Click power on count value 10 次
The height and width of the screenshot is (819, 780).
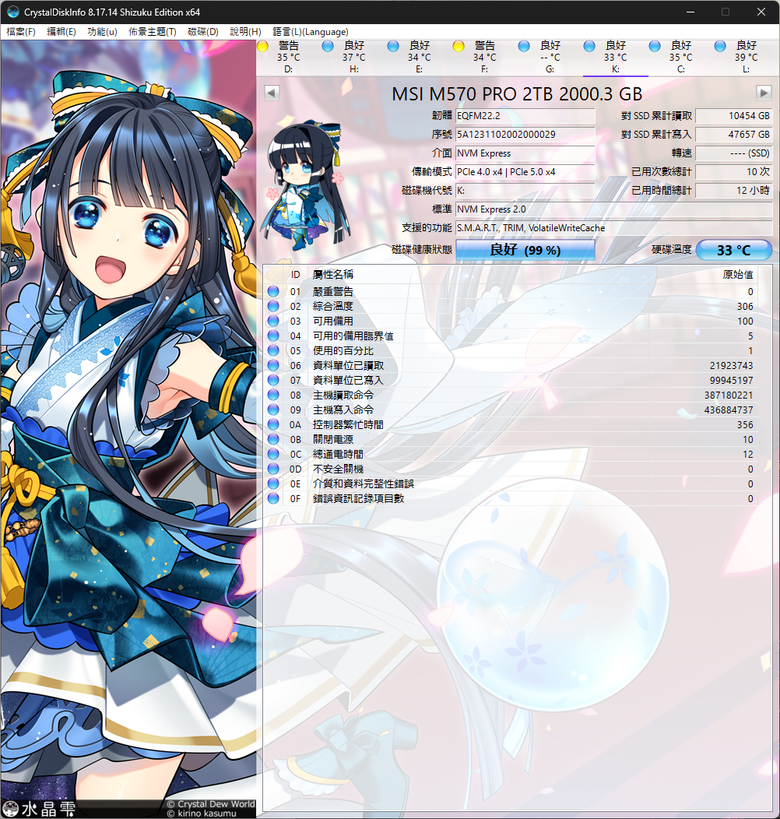(734, 172)
